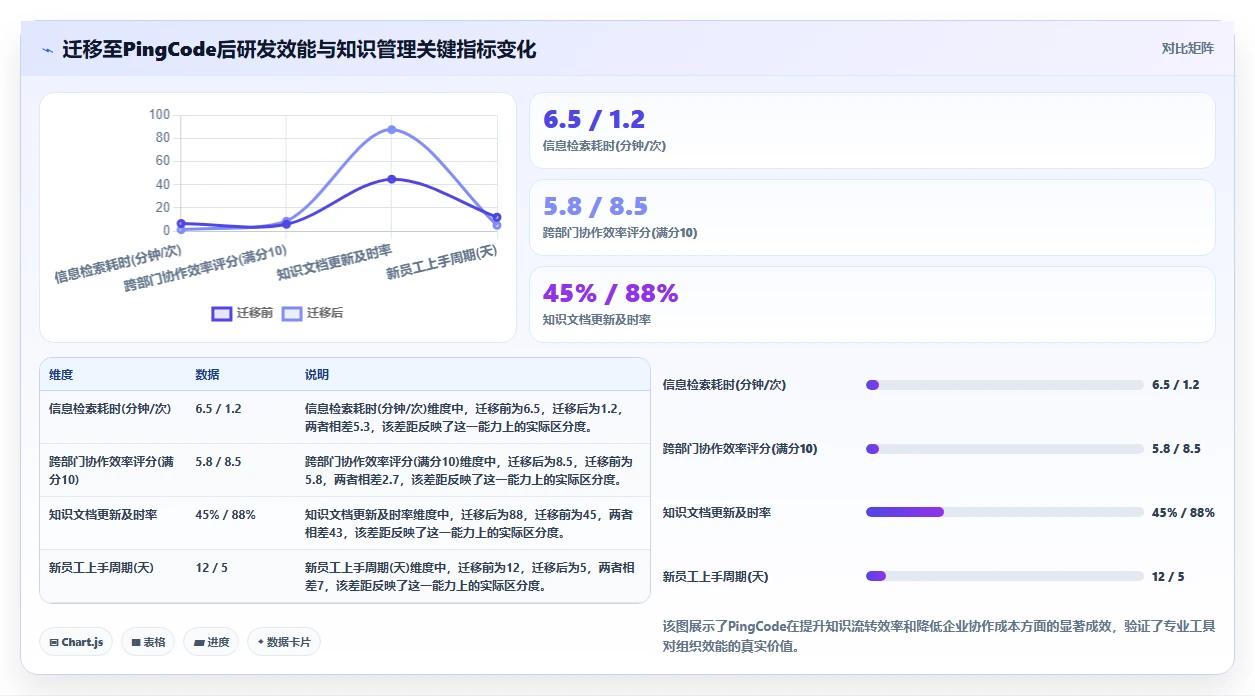Click progress value 45% / 88%
1255x696 pixels.
point(1183,512)
